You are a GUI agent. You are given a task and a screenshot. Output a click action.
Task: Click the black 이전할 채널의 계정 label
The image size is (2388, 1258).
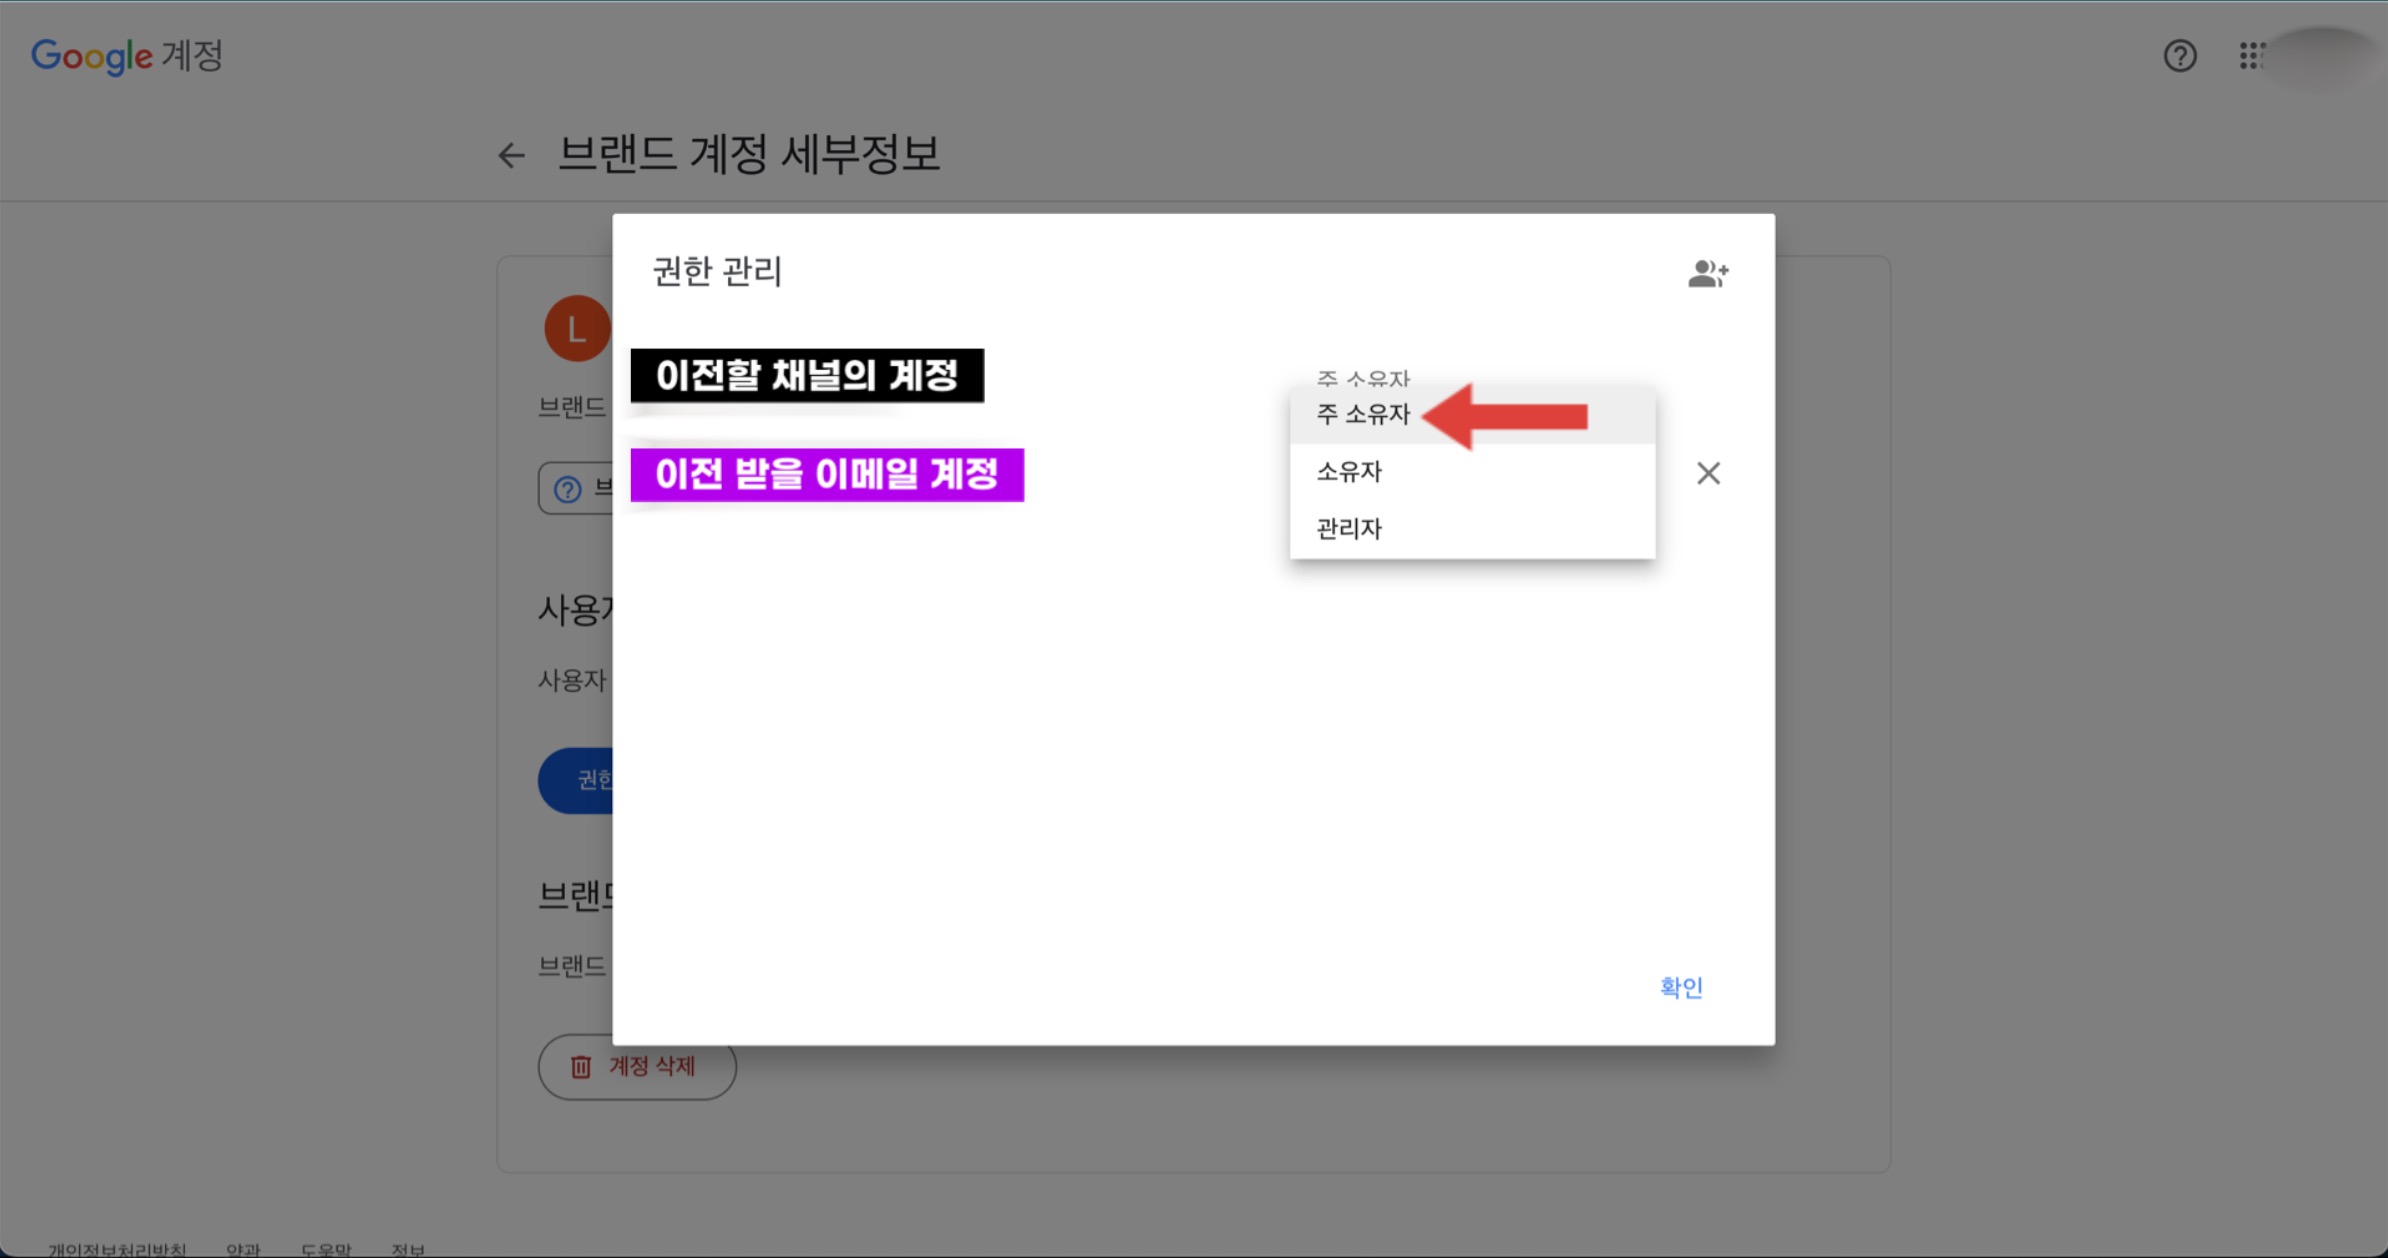pyautogui.click(x=806, y=376)
